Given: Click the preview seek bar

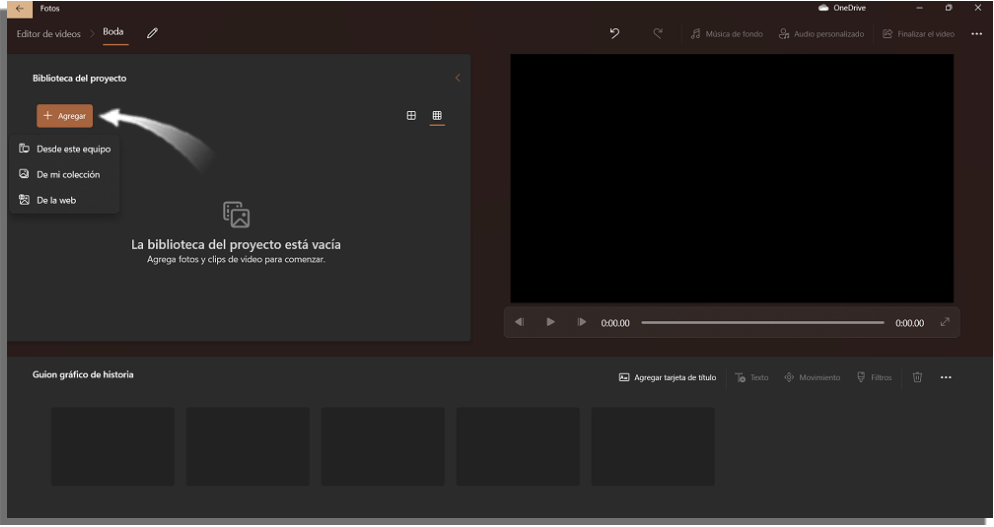Looking at the screenshot, I should tap(763, 322).
